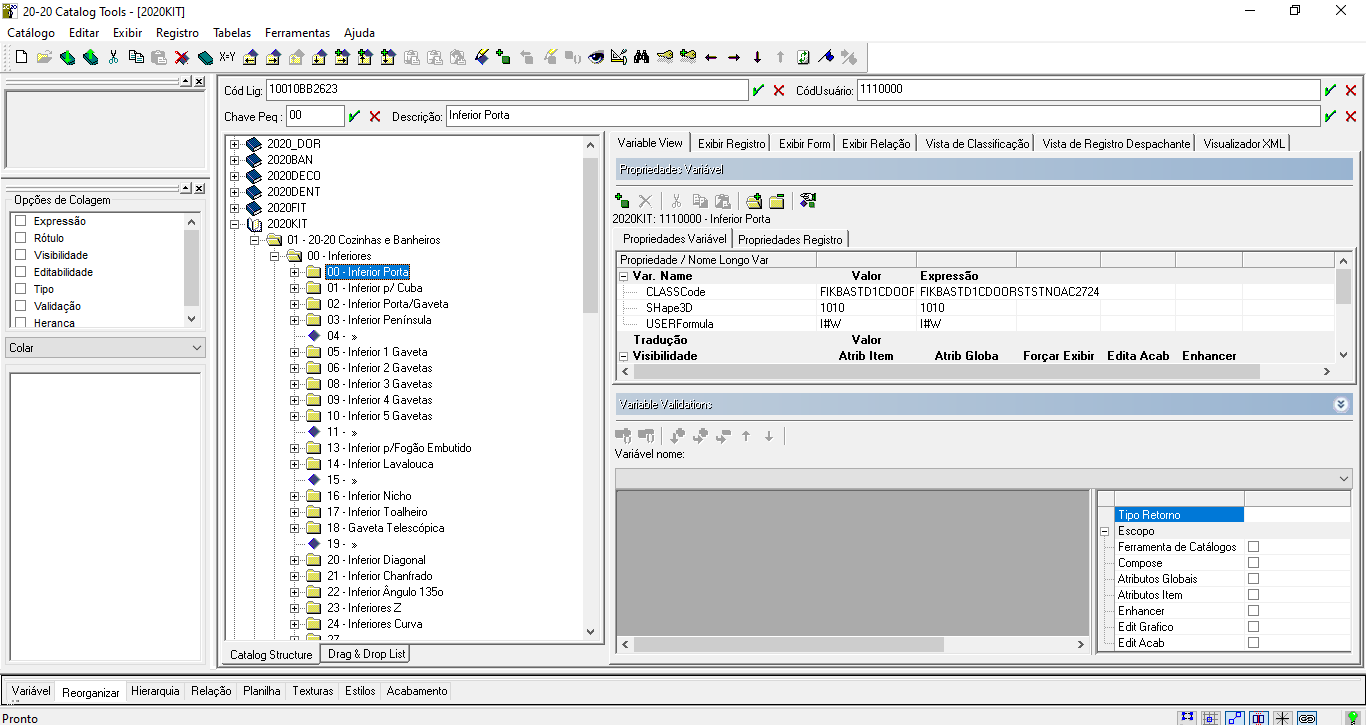Click the add folder icon in Variable panel
This screenshot has width=1366, height=725.
(x=754, y=201)
